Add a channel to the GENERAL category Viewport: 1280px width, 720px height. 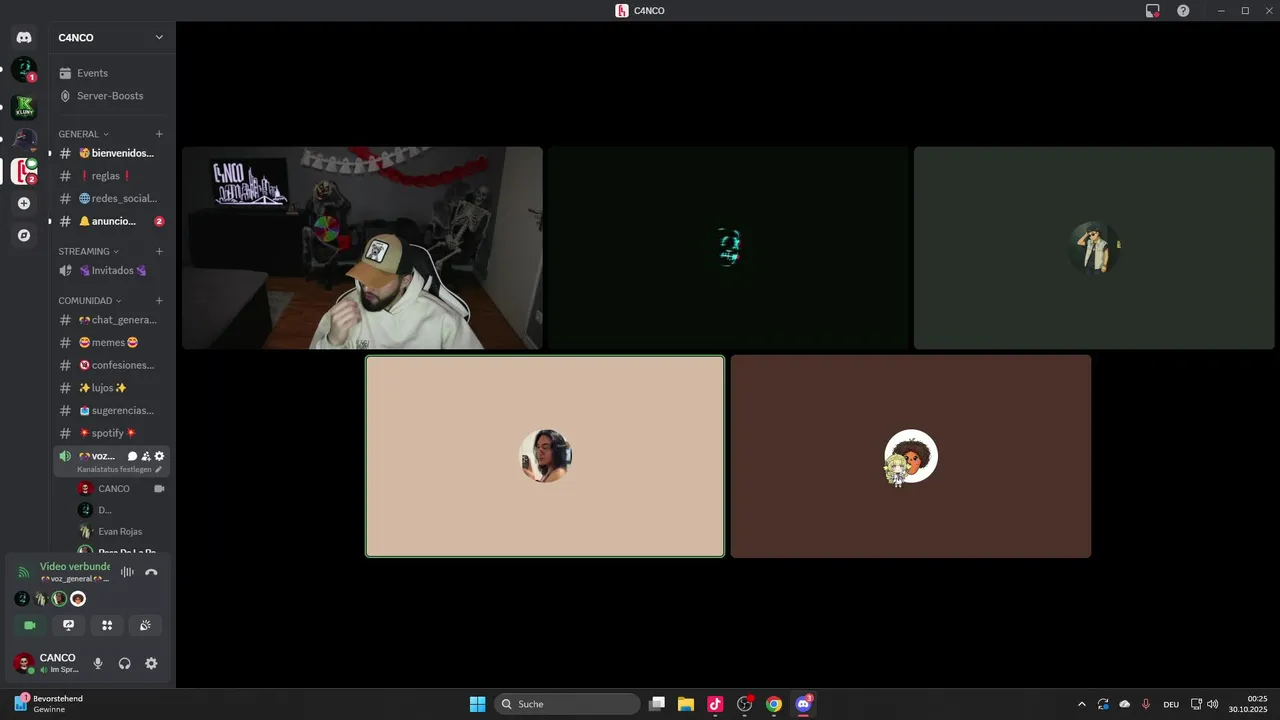click(x=159, y=134)
